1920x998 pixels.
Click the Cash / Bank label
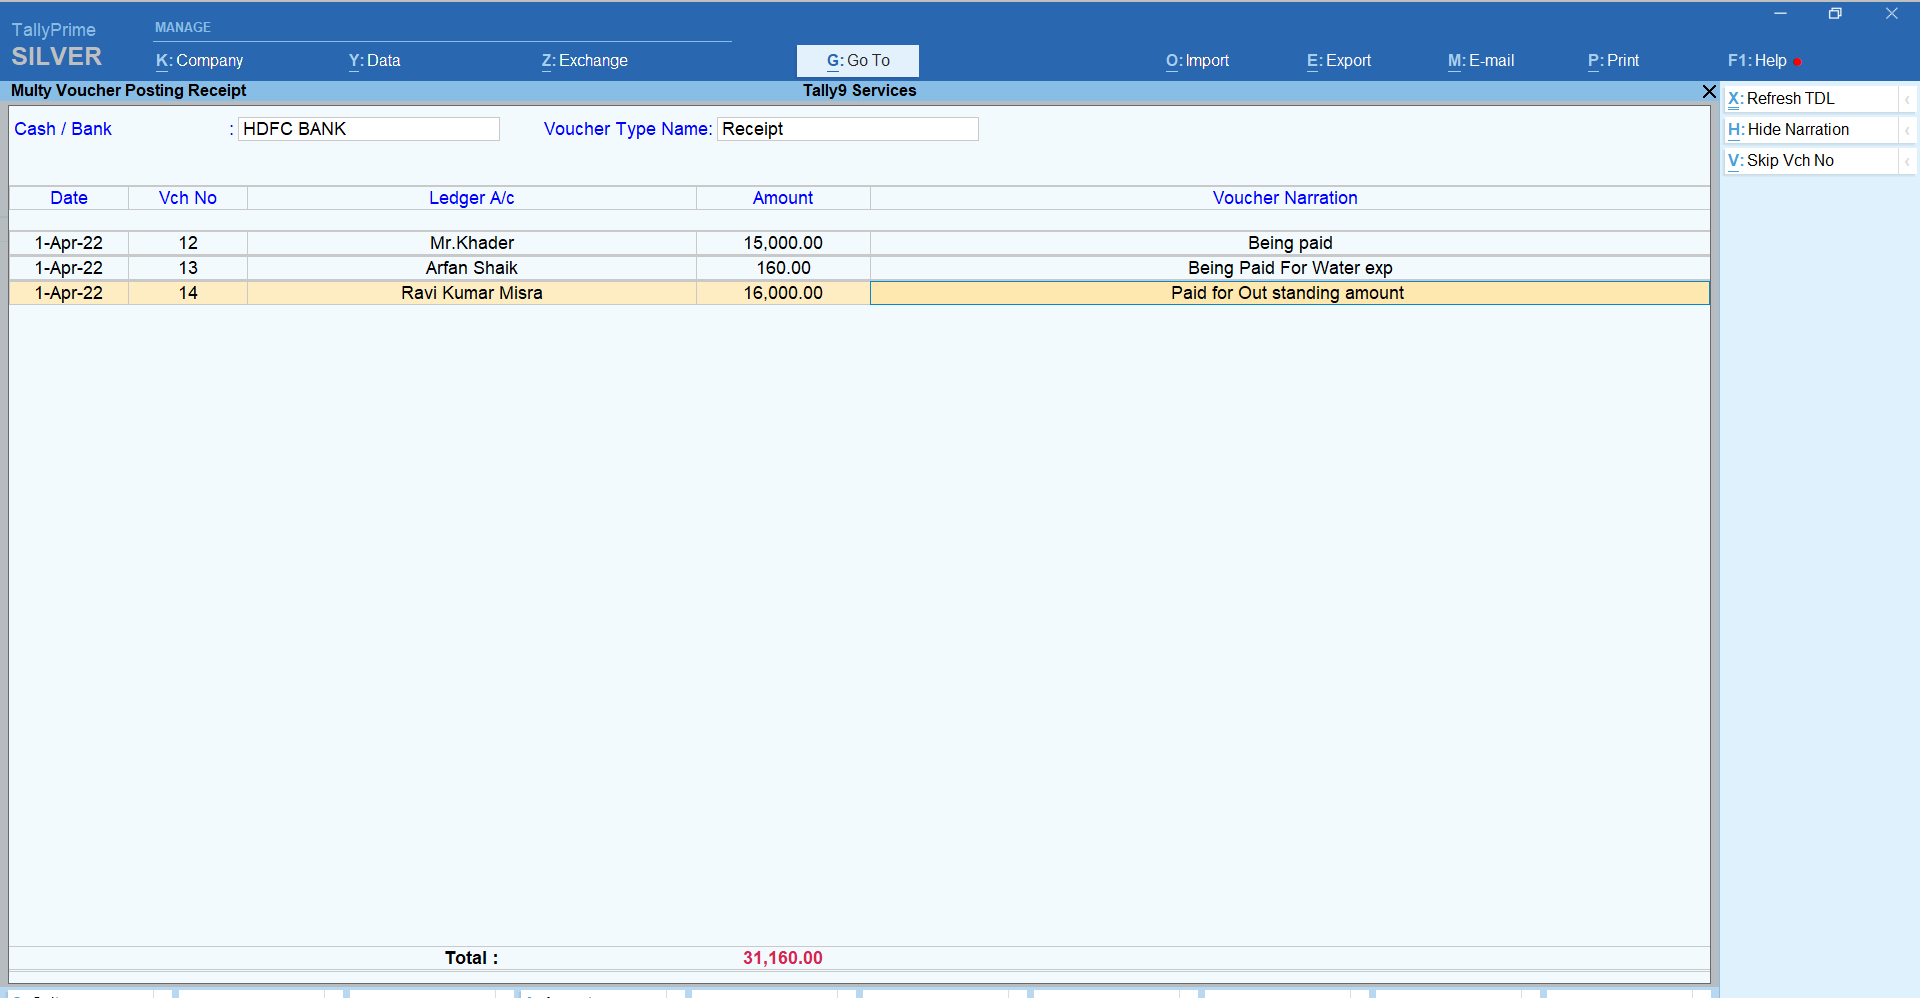[63, 129]
